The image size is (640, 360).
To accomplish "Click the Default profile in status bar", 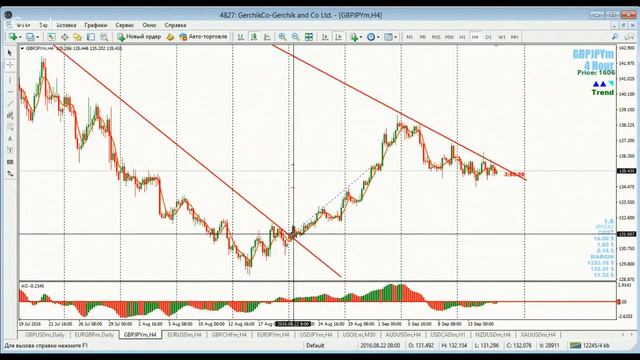I will [315, 346].
